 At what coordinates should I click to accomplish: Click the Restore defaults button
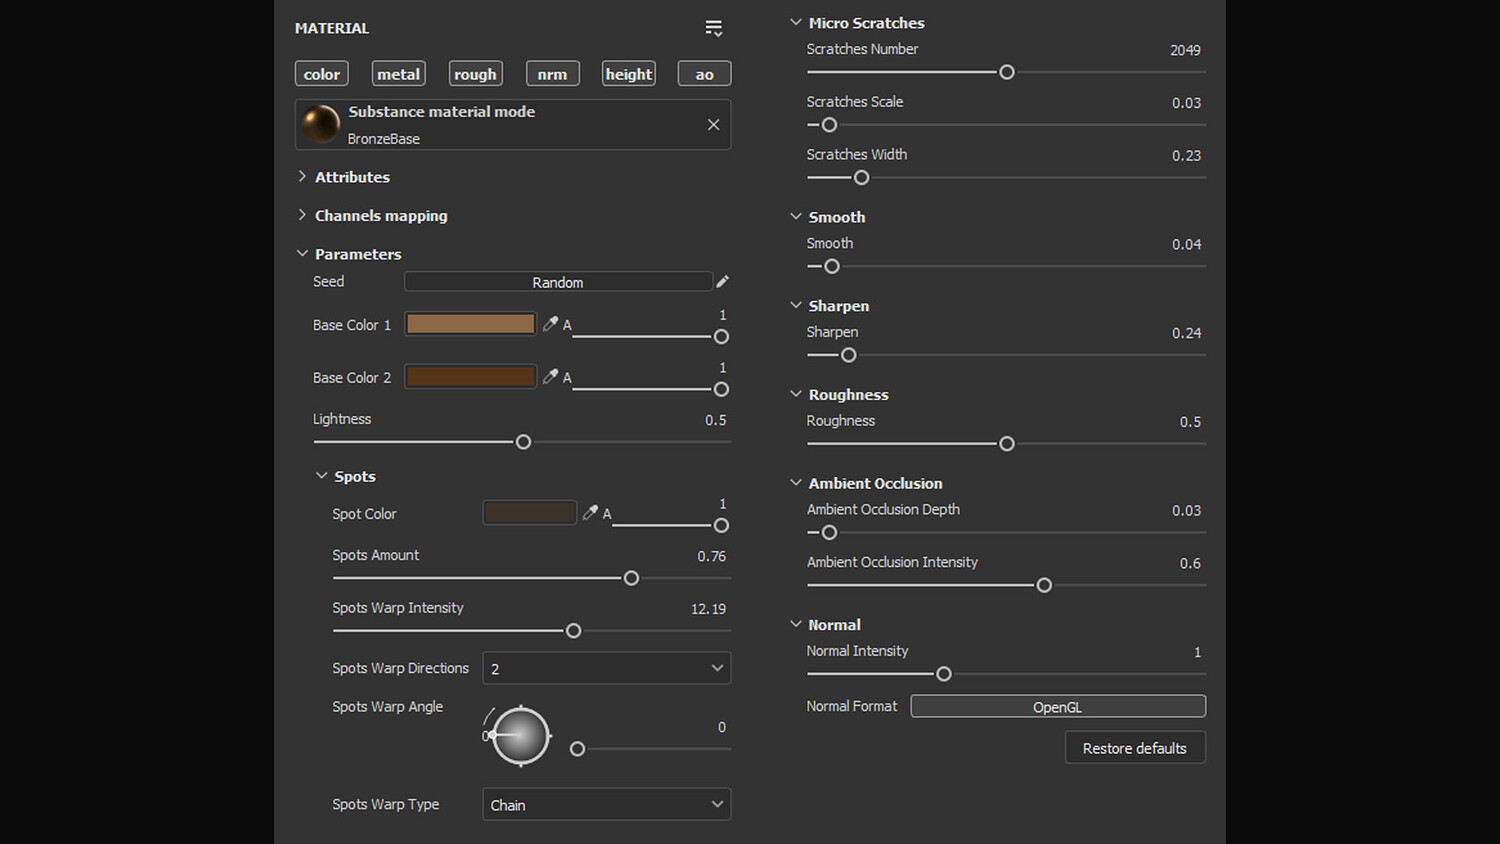tap(1135, 748)
